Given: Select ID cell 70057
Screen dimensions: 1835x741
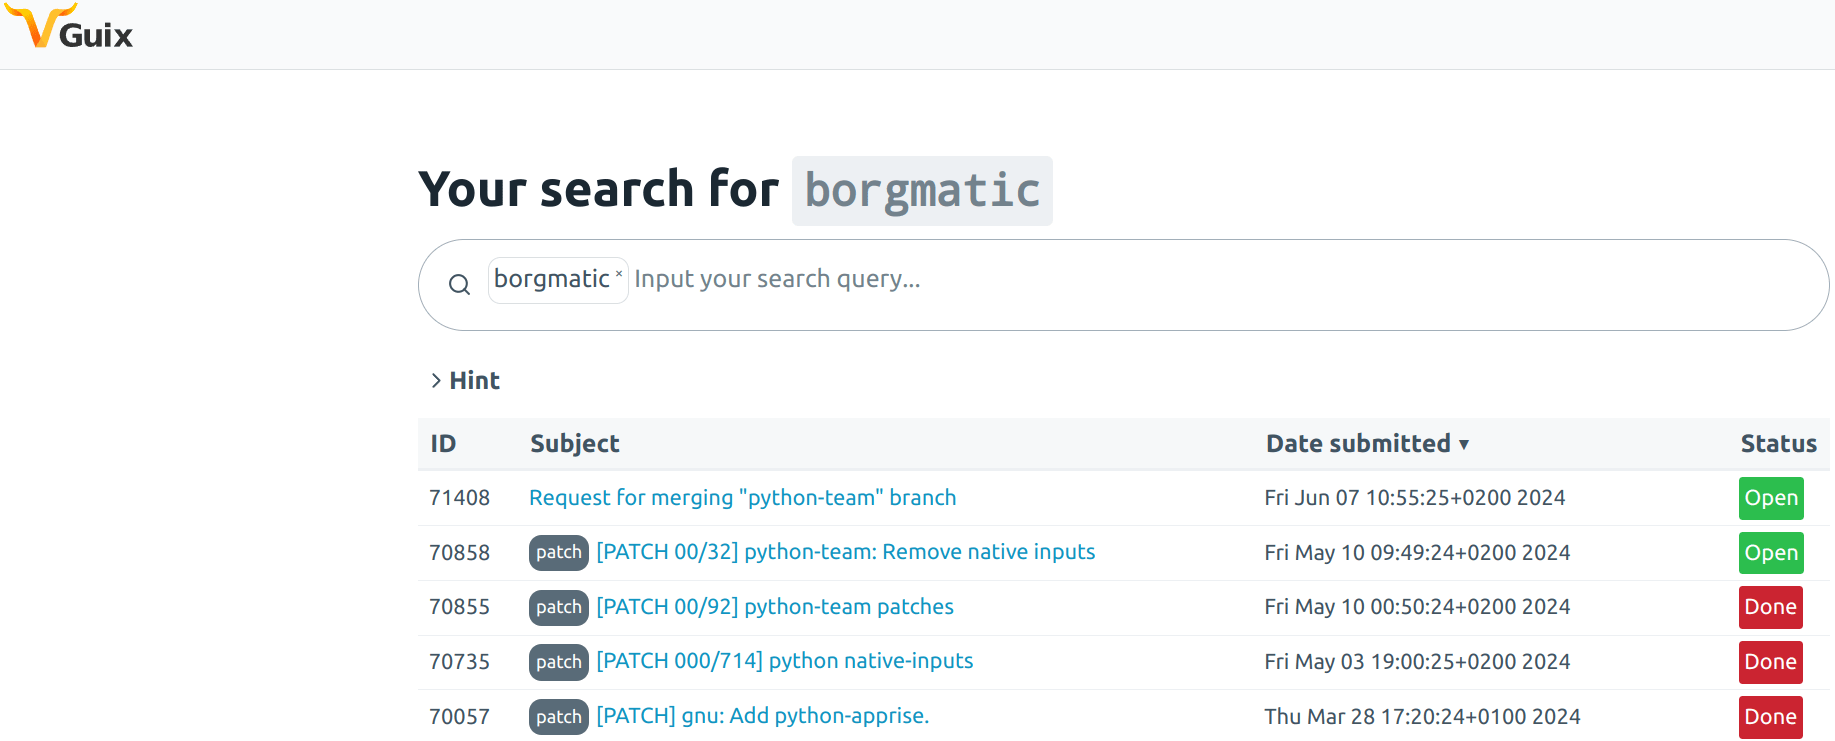Looking at the screenshot, I should click(459, 717).
